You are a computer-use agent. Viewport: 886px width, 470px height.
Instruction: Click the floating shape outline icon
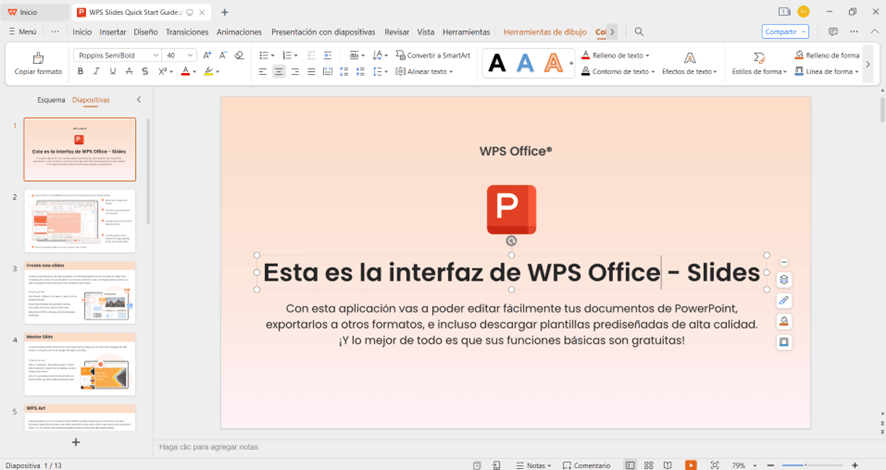click(x=784, y=342)
